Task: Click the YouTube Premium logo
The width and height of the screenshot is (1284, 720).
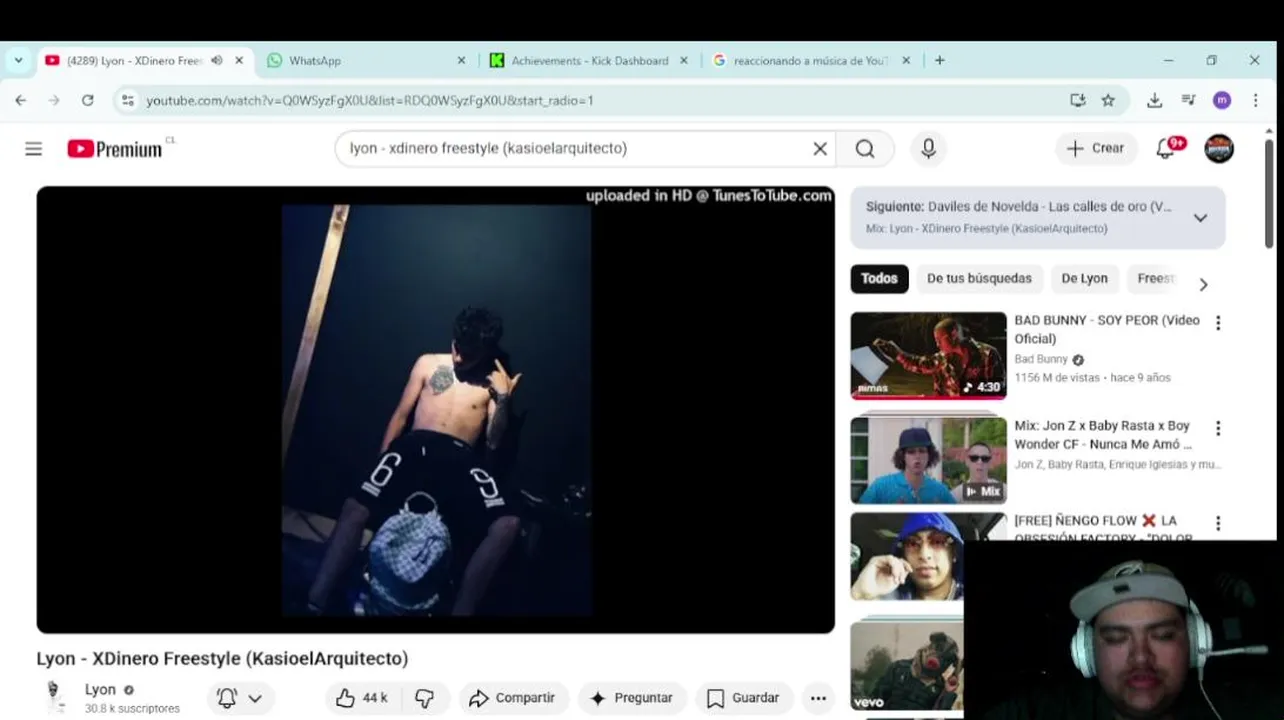Action: tap(115, 149)
